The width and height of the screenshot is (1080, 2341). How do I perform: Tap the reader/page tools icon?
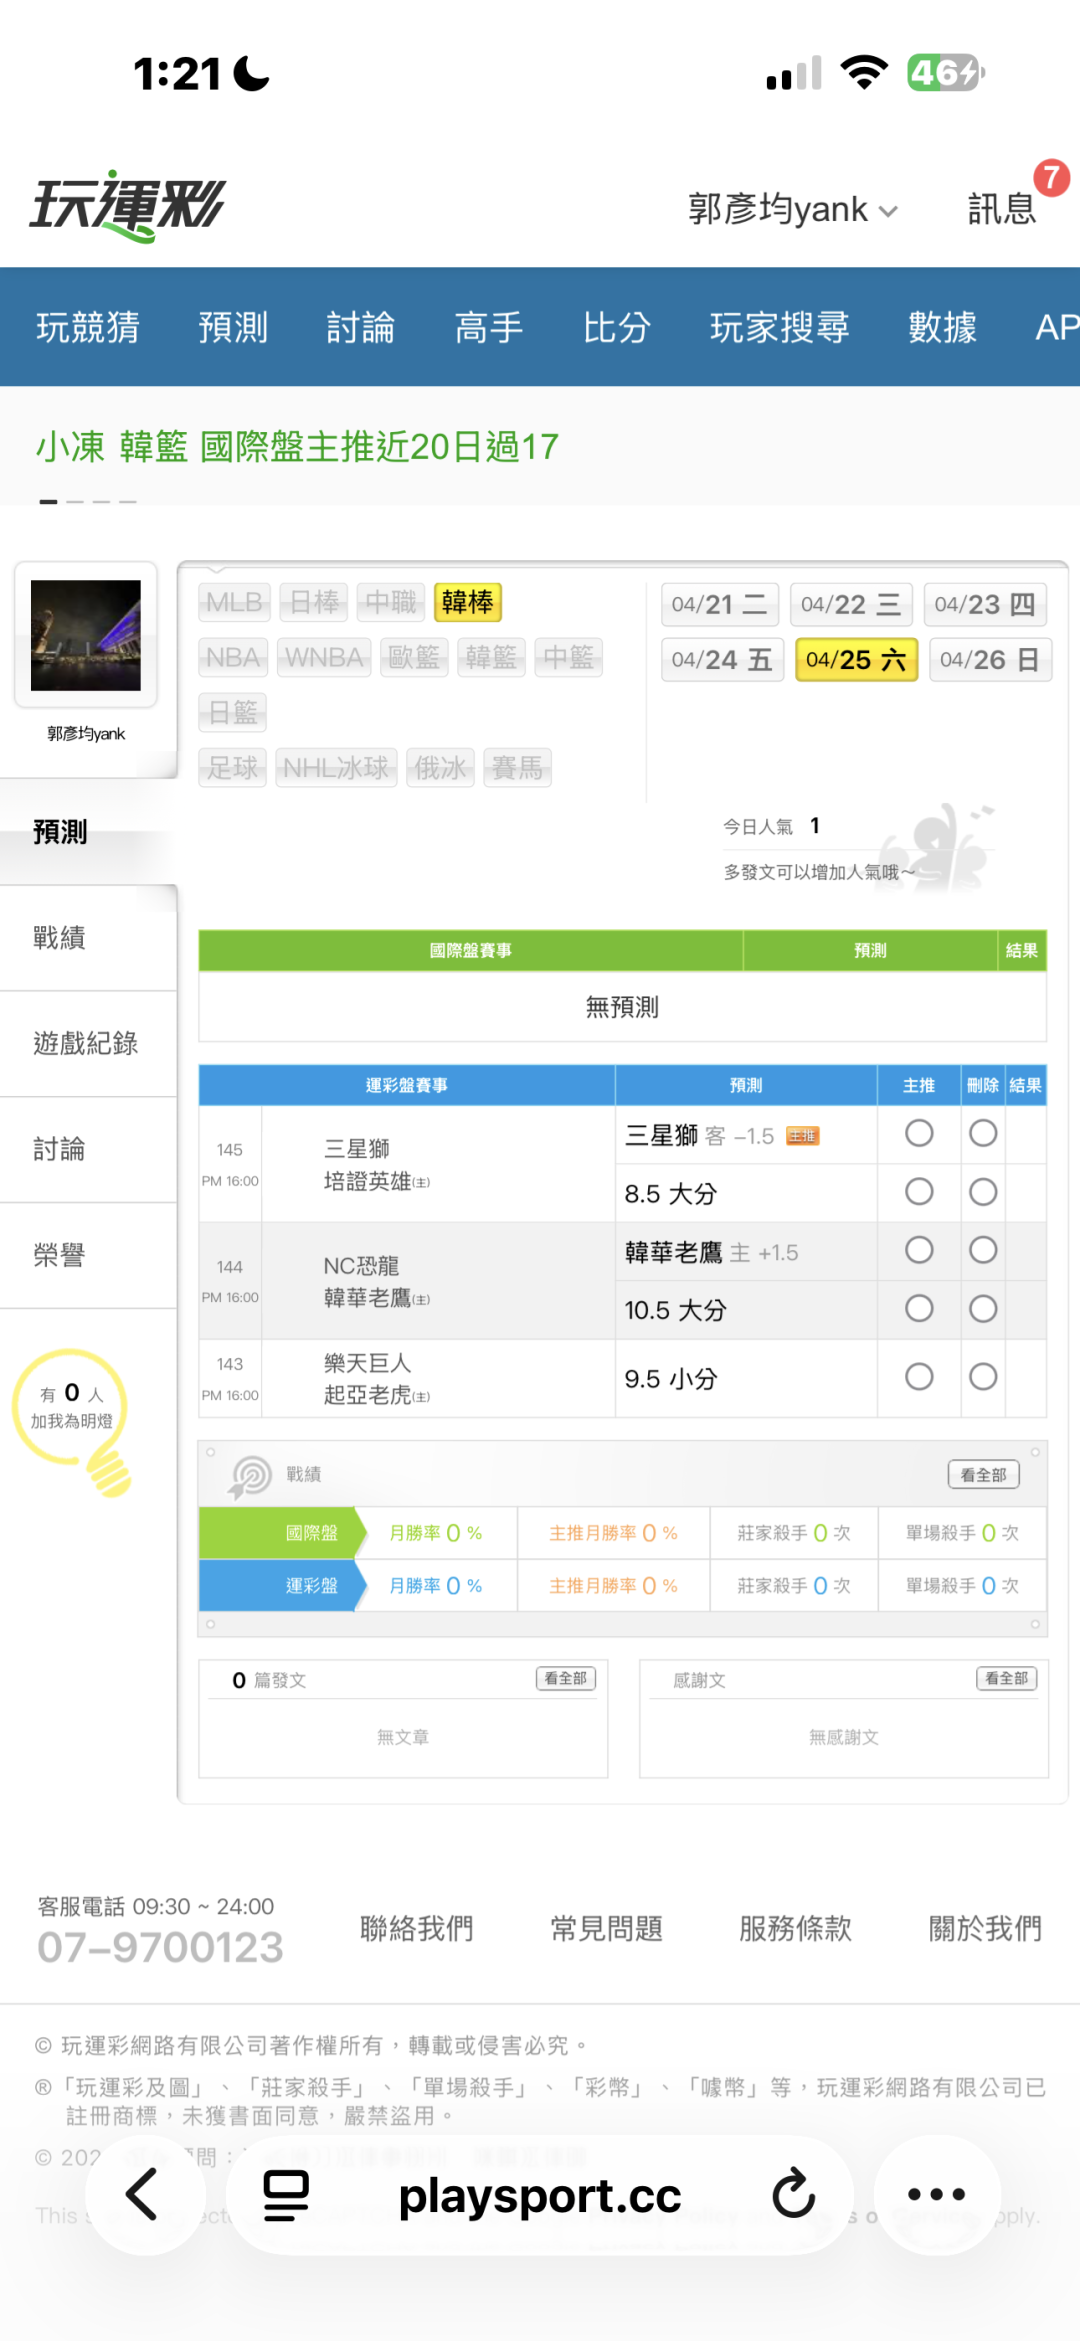tap(286, 2195)
